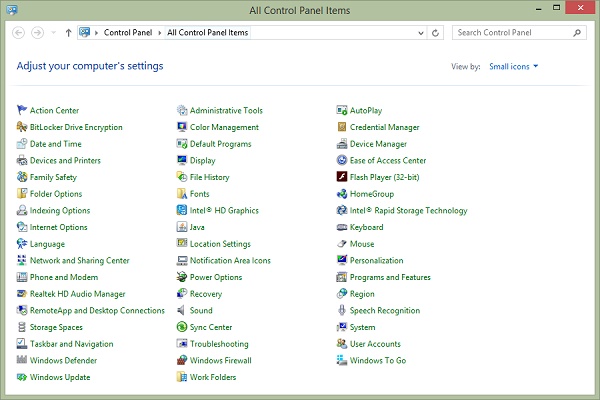Expand the root breadcrumb arrow before Control Panel

[x=96, y=33]
